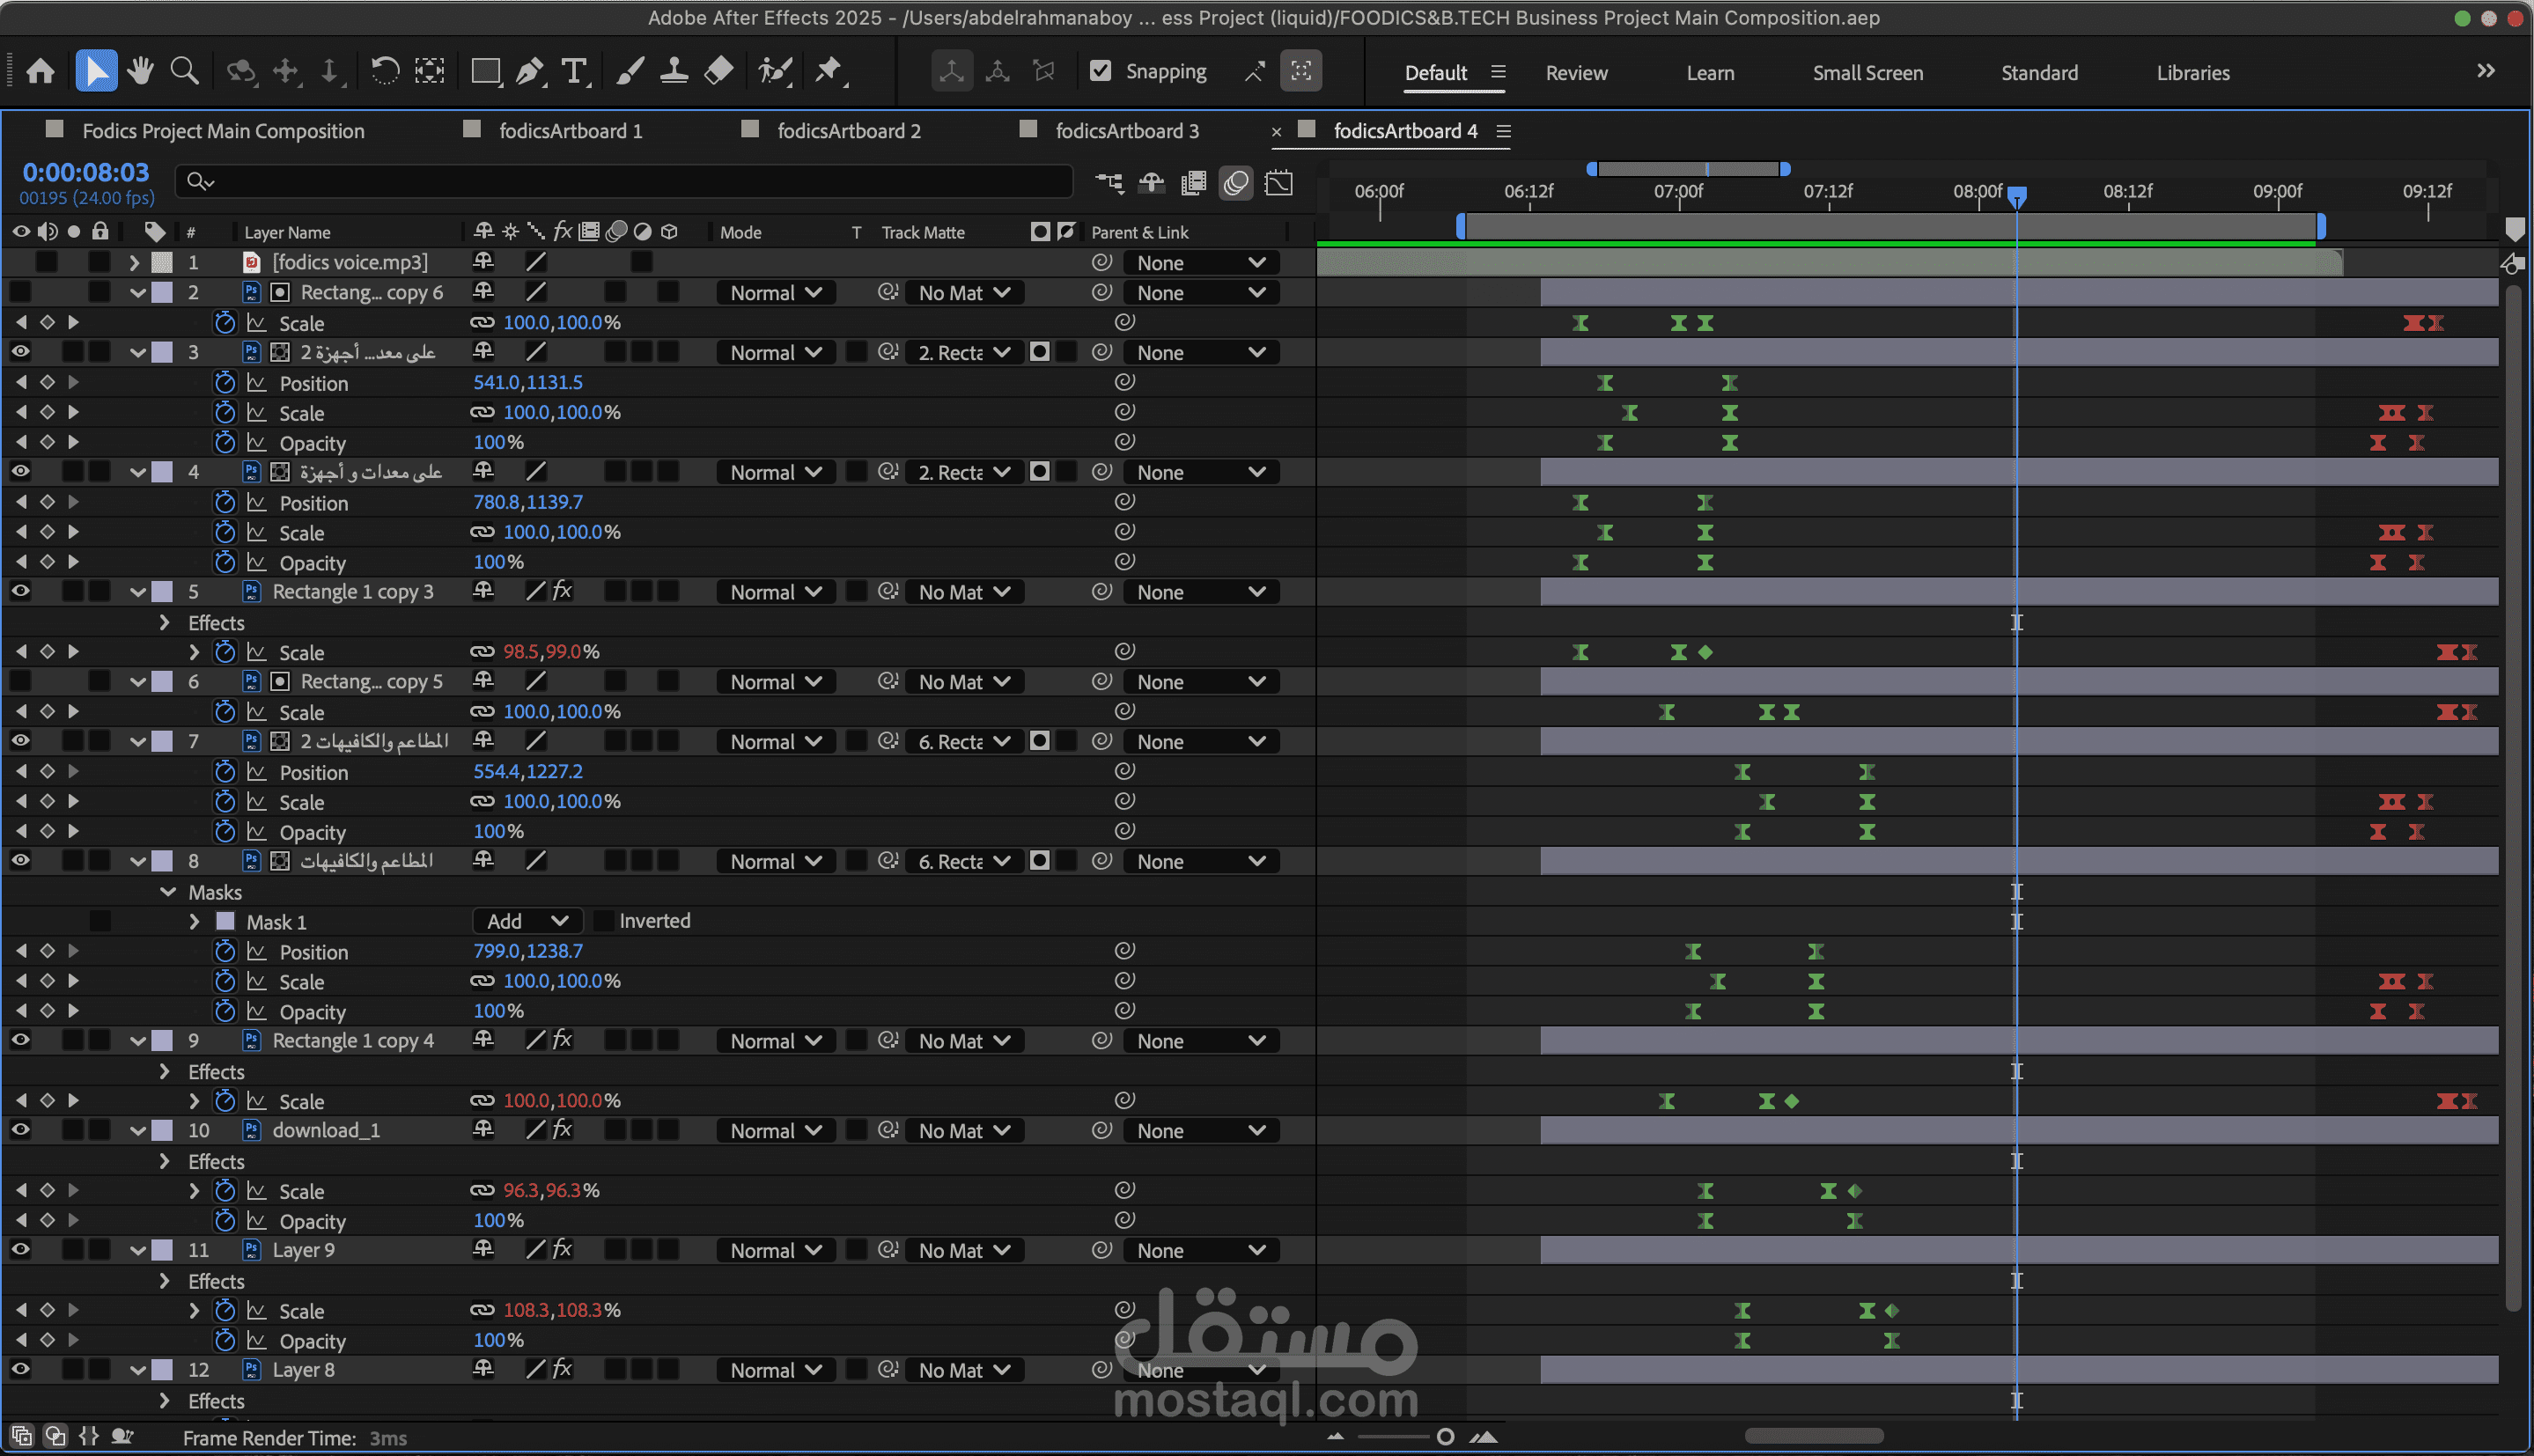Select the Puppet Pin tool

coord(828,71)
